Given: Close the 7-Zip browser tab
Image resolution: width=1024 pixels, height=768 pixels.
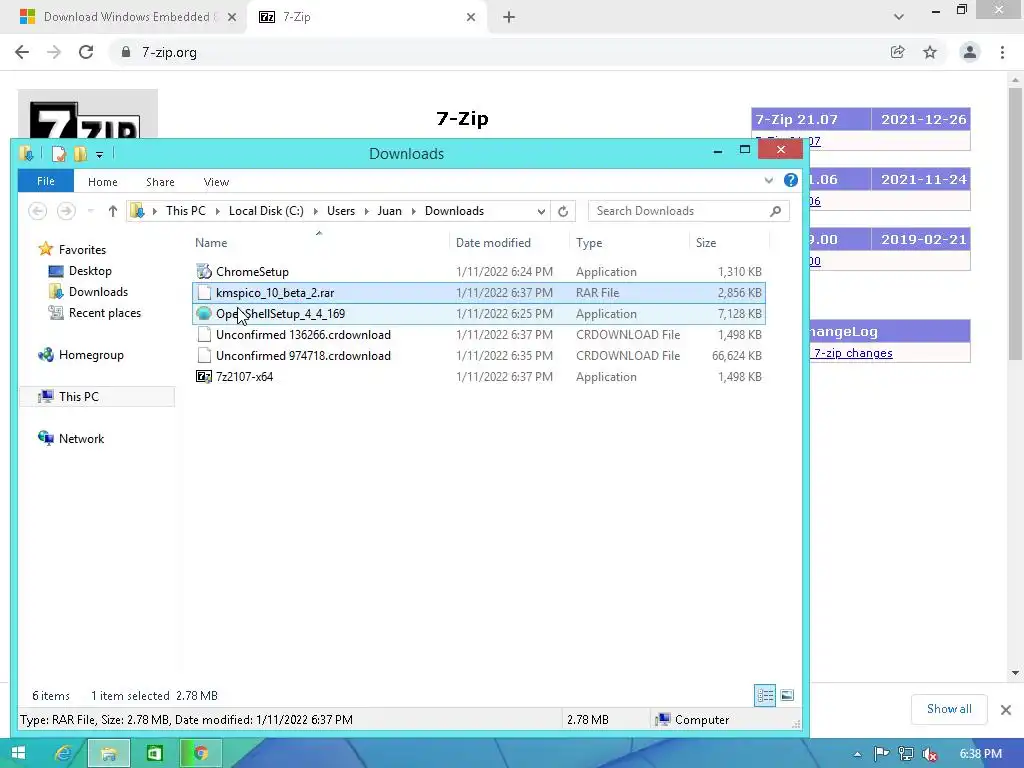Looking at the screenshot, I should point(471,18).
